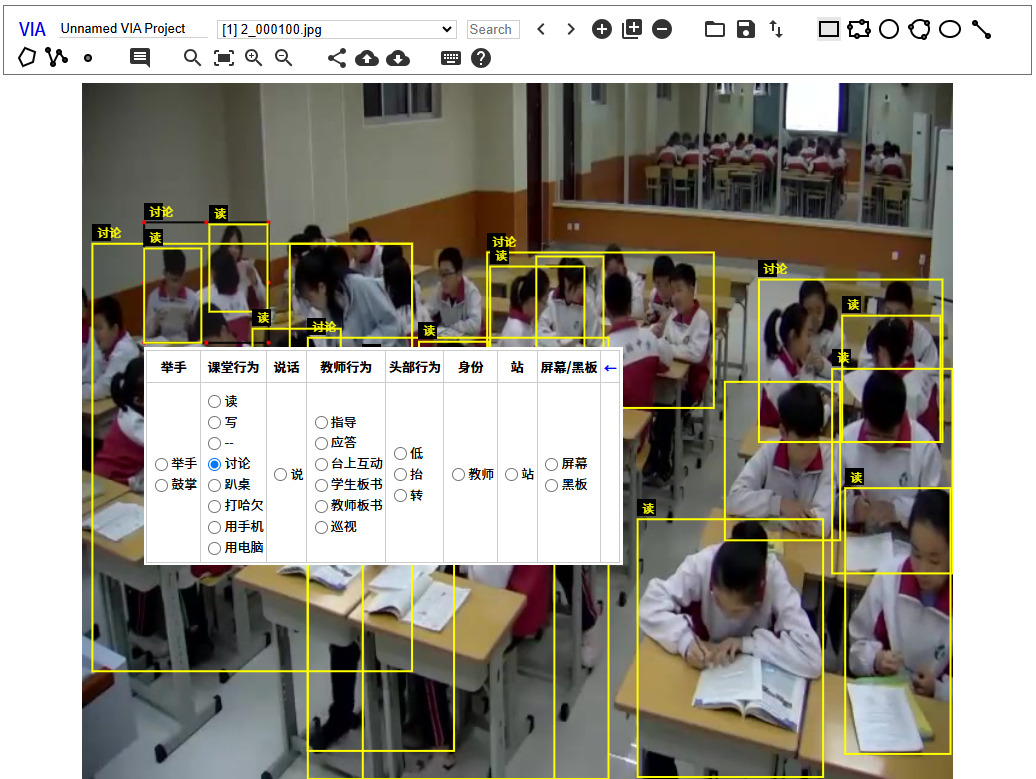Screen dimensions: 1036x779
Task: Fit image to screen icon
Action: coord(224,58)
